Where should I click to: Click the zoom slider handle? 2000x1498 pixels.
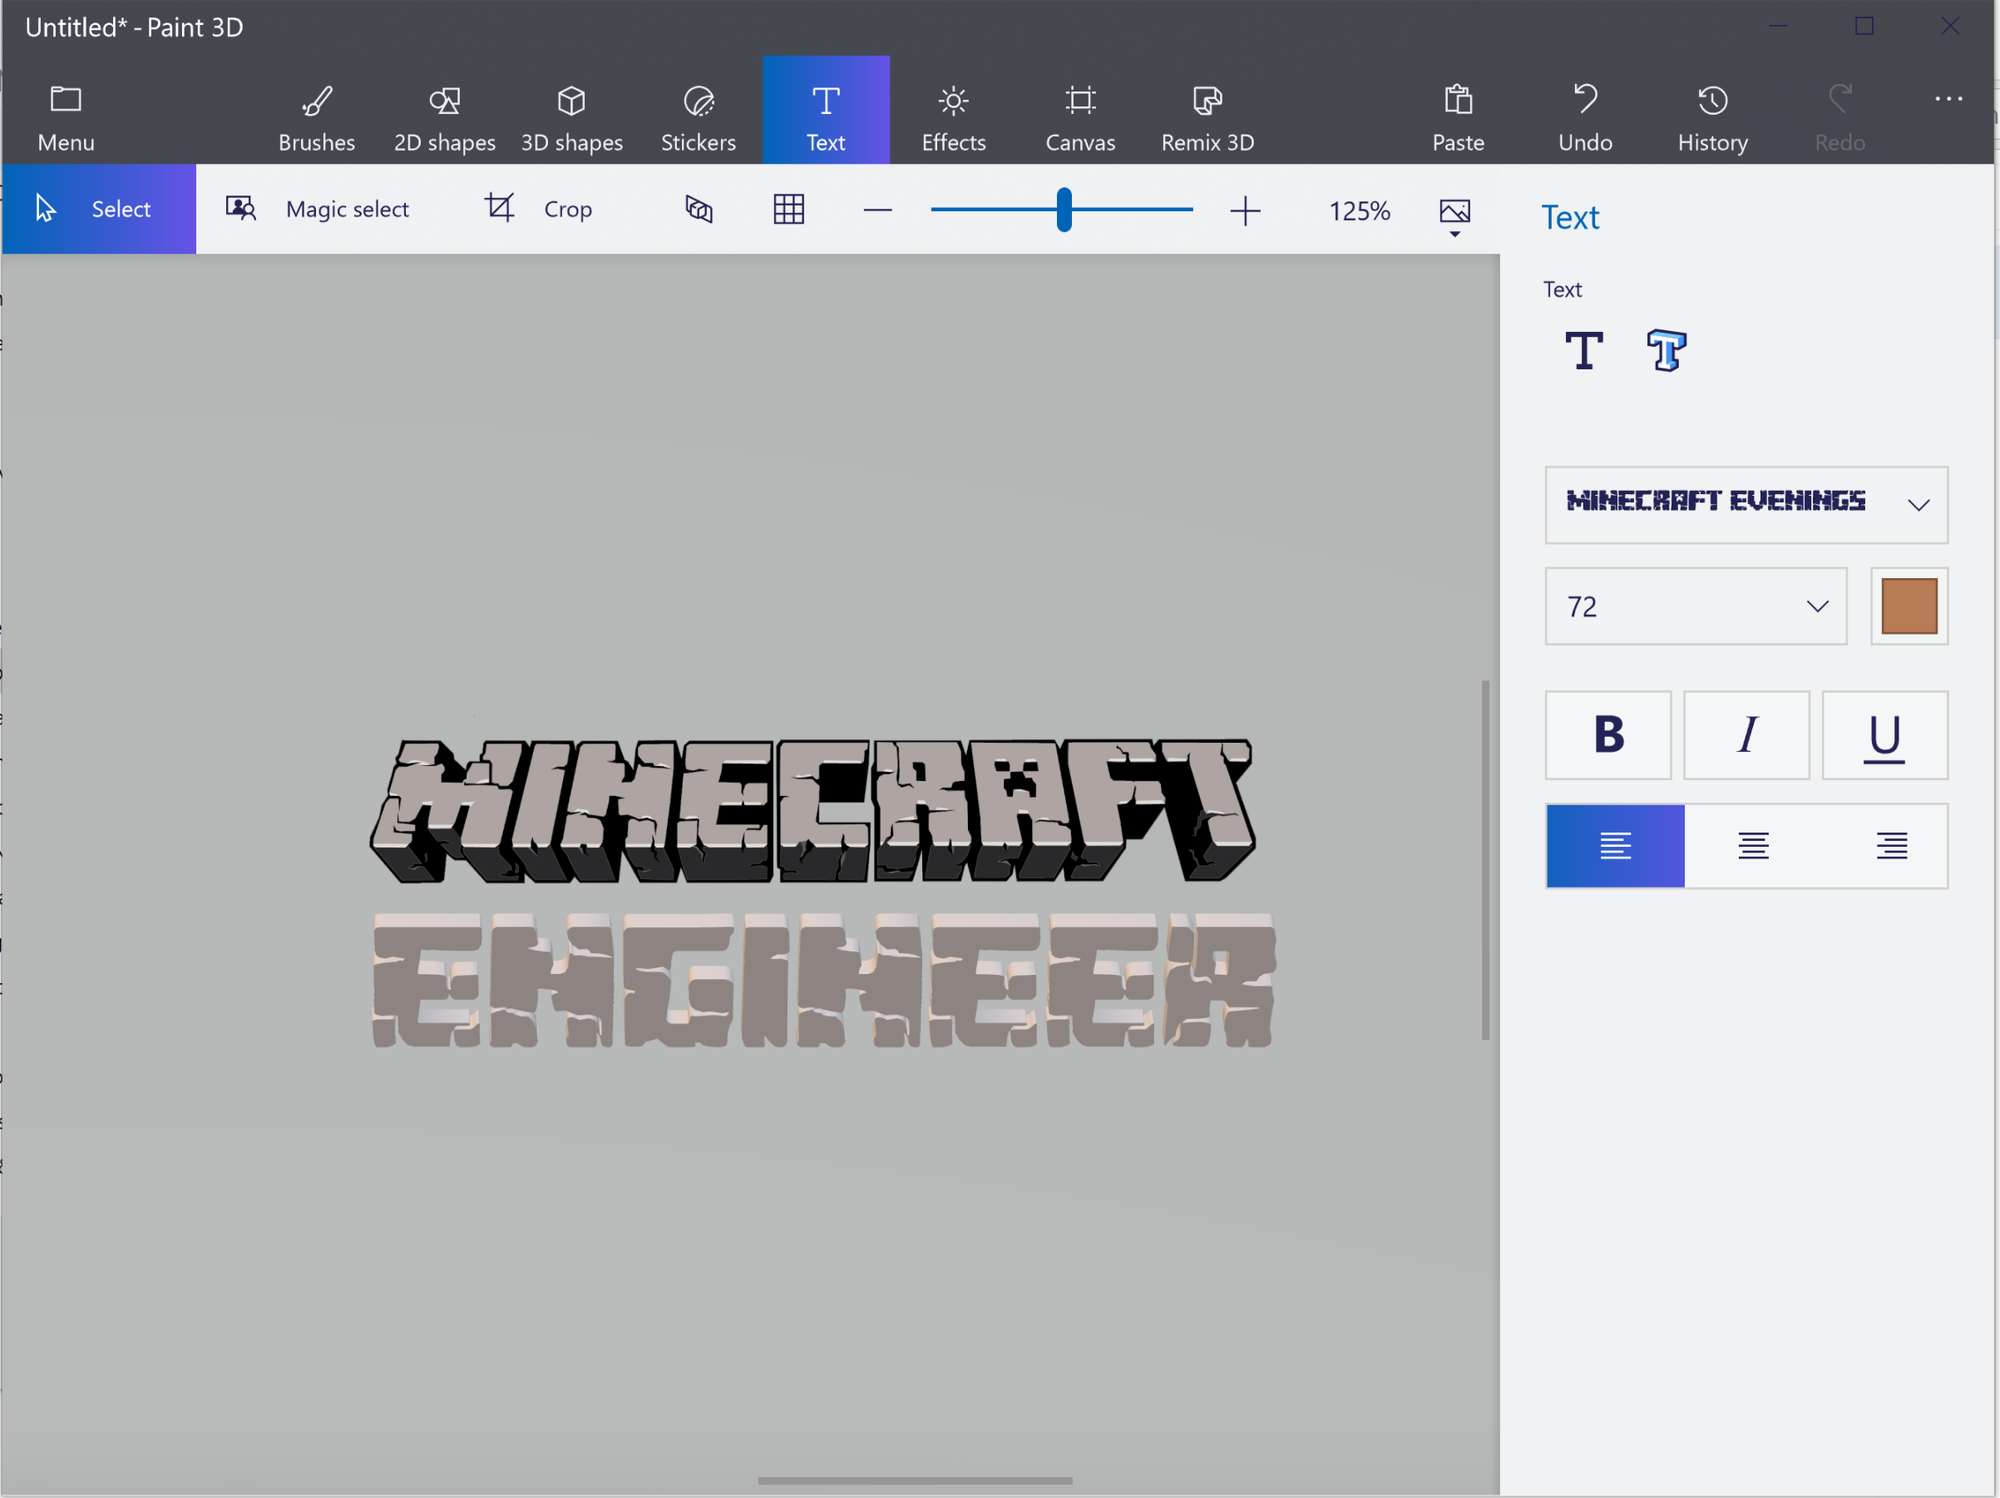click(1064, 210)
